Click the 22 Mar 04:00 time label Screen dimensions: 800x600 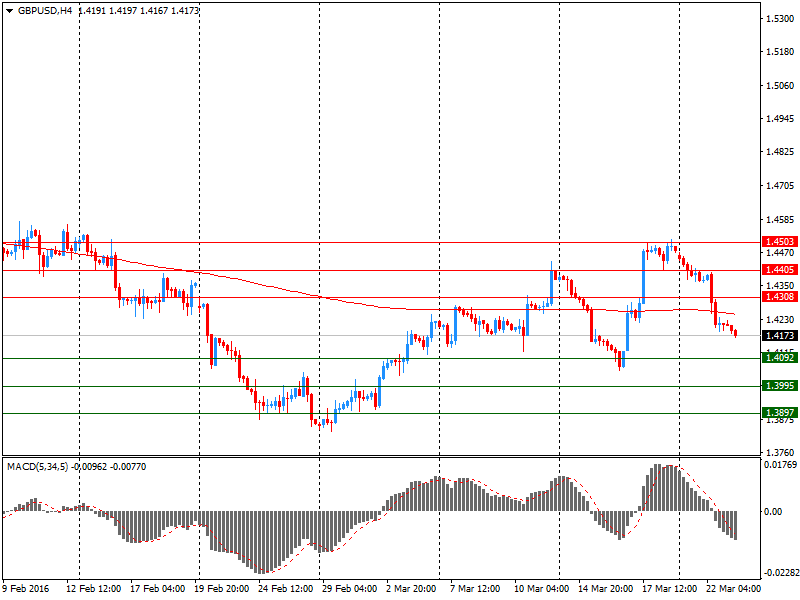(733, 588)
